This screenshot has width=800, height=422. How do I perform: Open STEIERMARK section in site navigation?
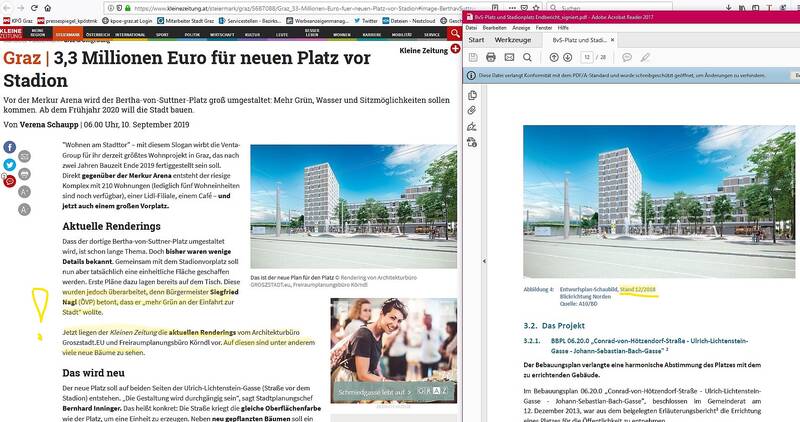(67, 34)
